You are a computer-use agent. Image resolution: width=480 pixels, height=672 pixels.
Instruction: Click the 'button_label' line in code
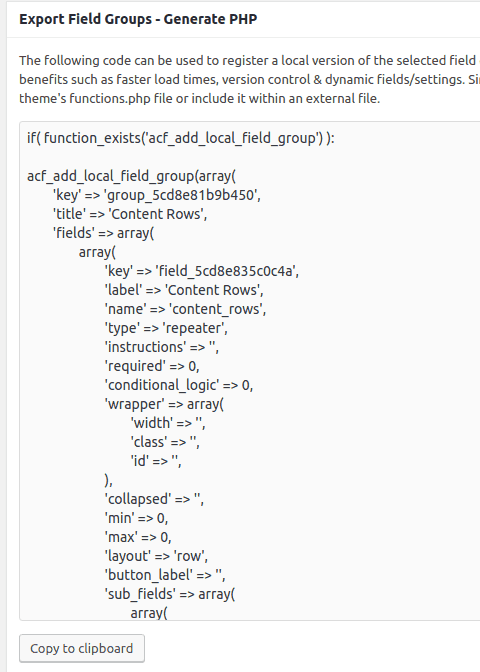pyautogui.click(x=165, y=575)
